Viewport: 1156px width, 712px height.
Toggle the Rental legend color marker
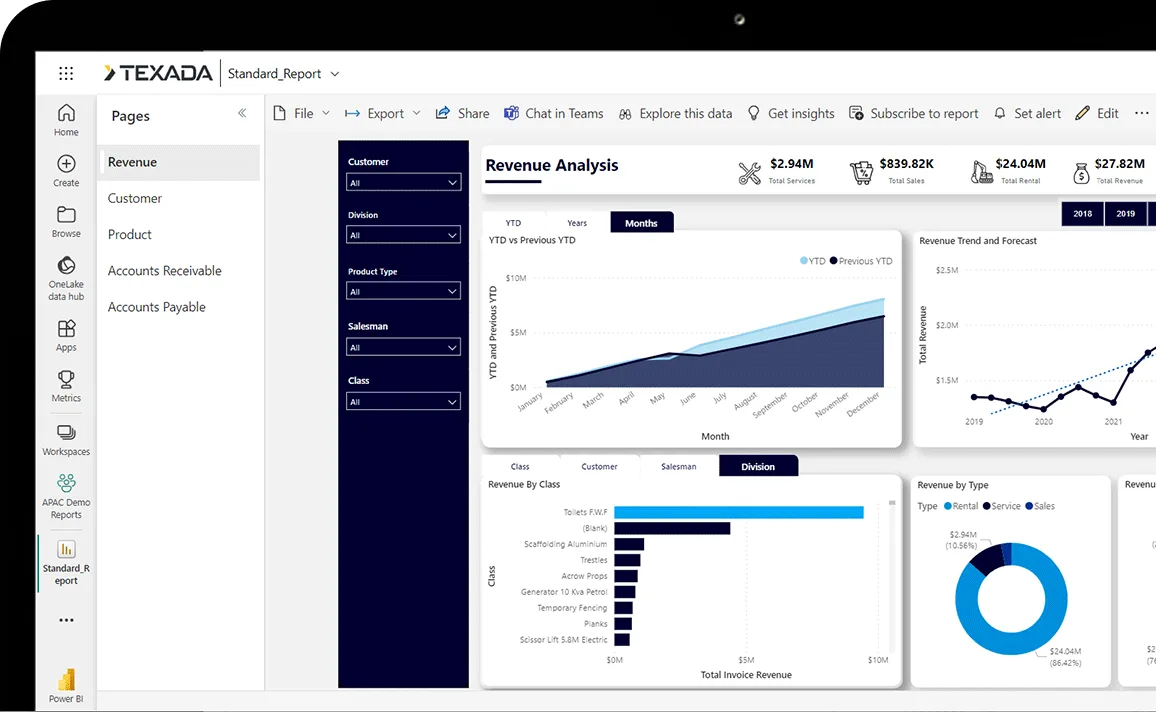click(x=945, y=506)
